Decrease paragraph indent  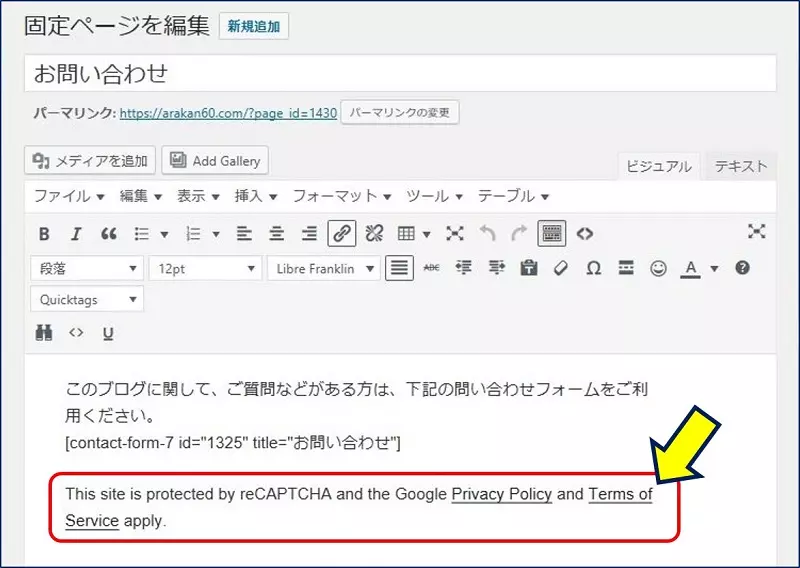coord(463,268)
